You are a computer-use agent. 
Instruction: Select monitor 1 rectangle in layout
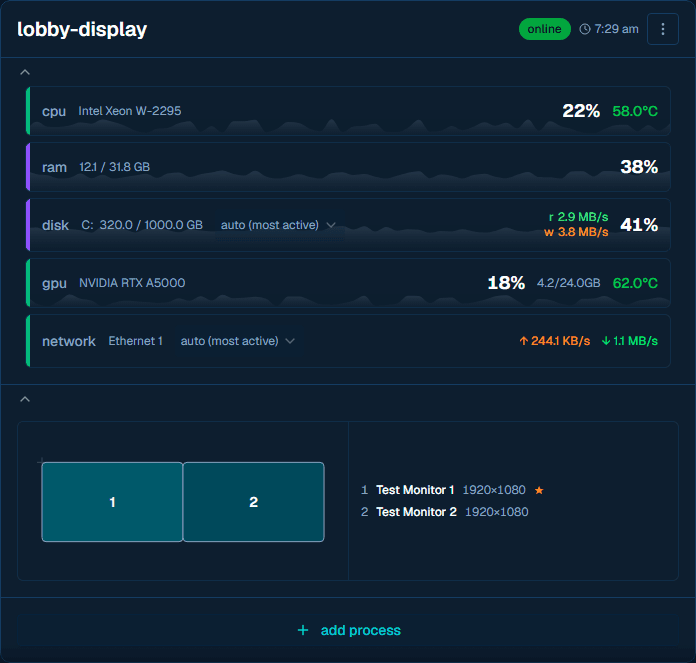[x=112, y=502]
